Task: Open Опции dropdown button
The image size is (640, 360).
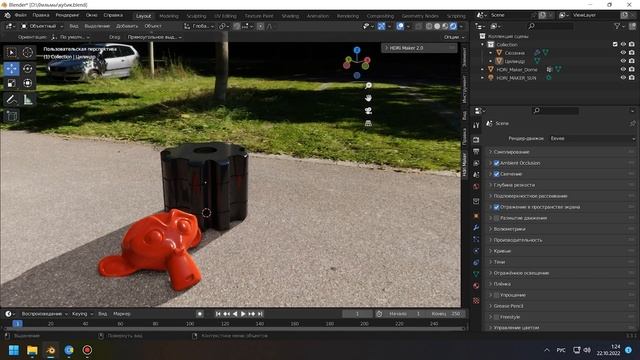Action: click(454, 37)
